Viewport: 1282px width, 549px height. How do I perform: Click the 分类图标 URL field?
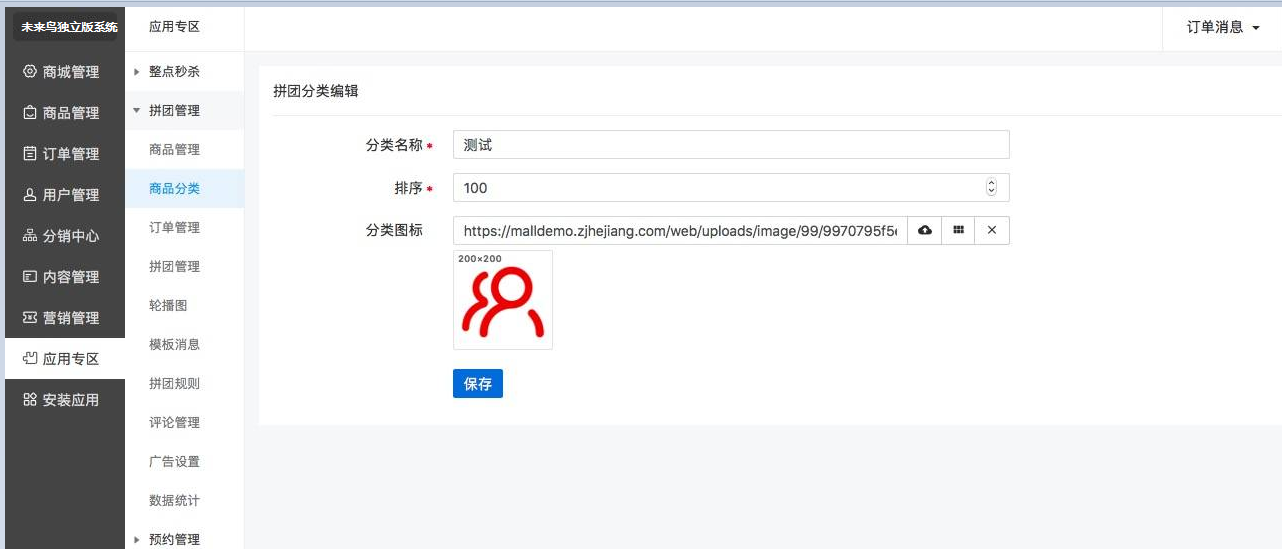point(680,230)
